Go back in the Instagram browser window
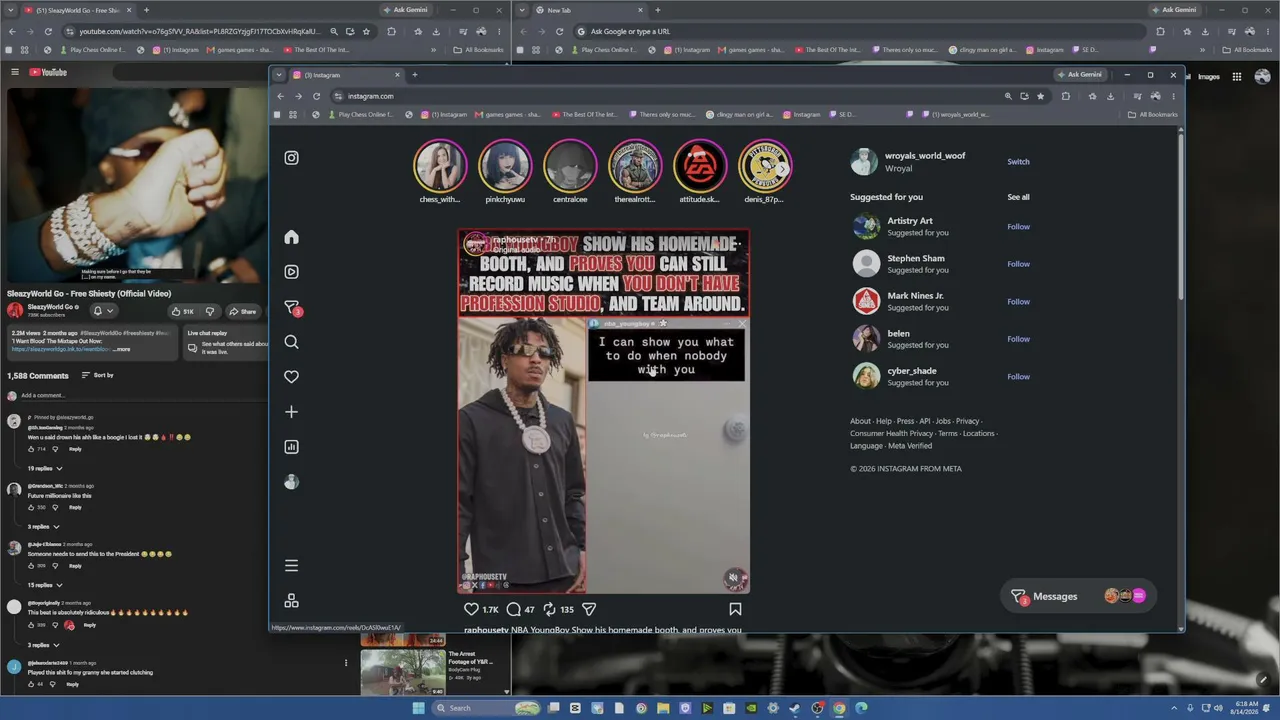This screenshot has height=720, width=1280. pos(280,96)
